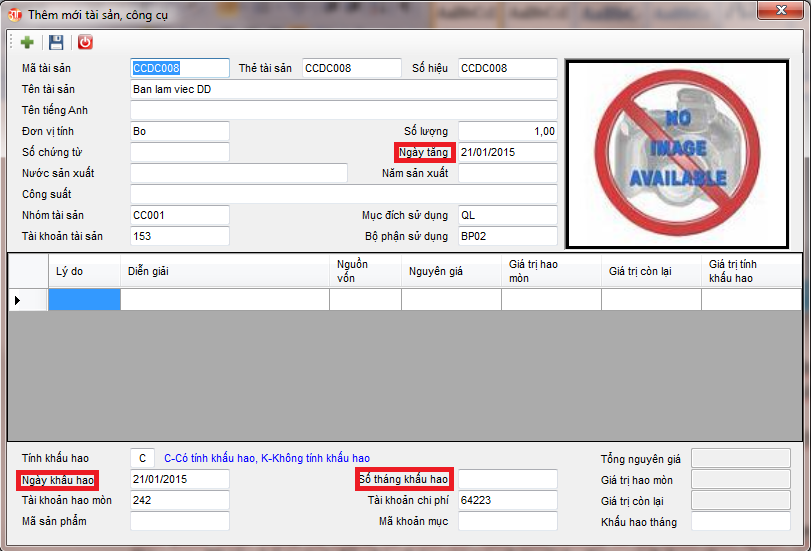Click the Tên tài sản field
811x551 pixels.
tap(343, 89)
